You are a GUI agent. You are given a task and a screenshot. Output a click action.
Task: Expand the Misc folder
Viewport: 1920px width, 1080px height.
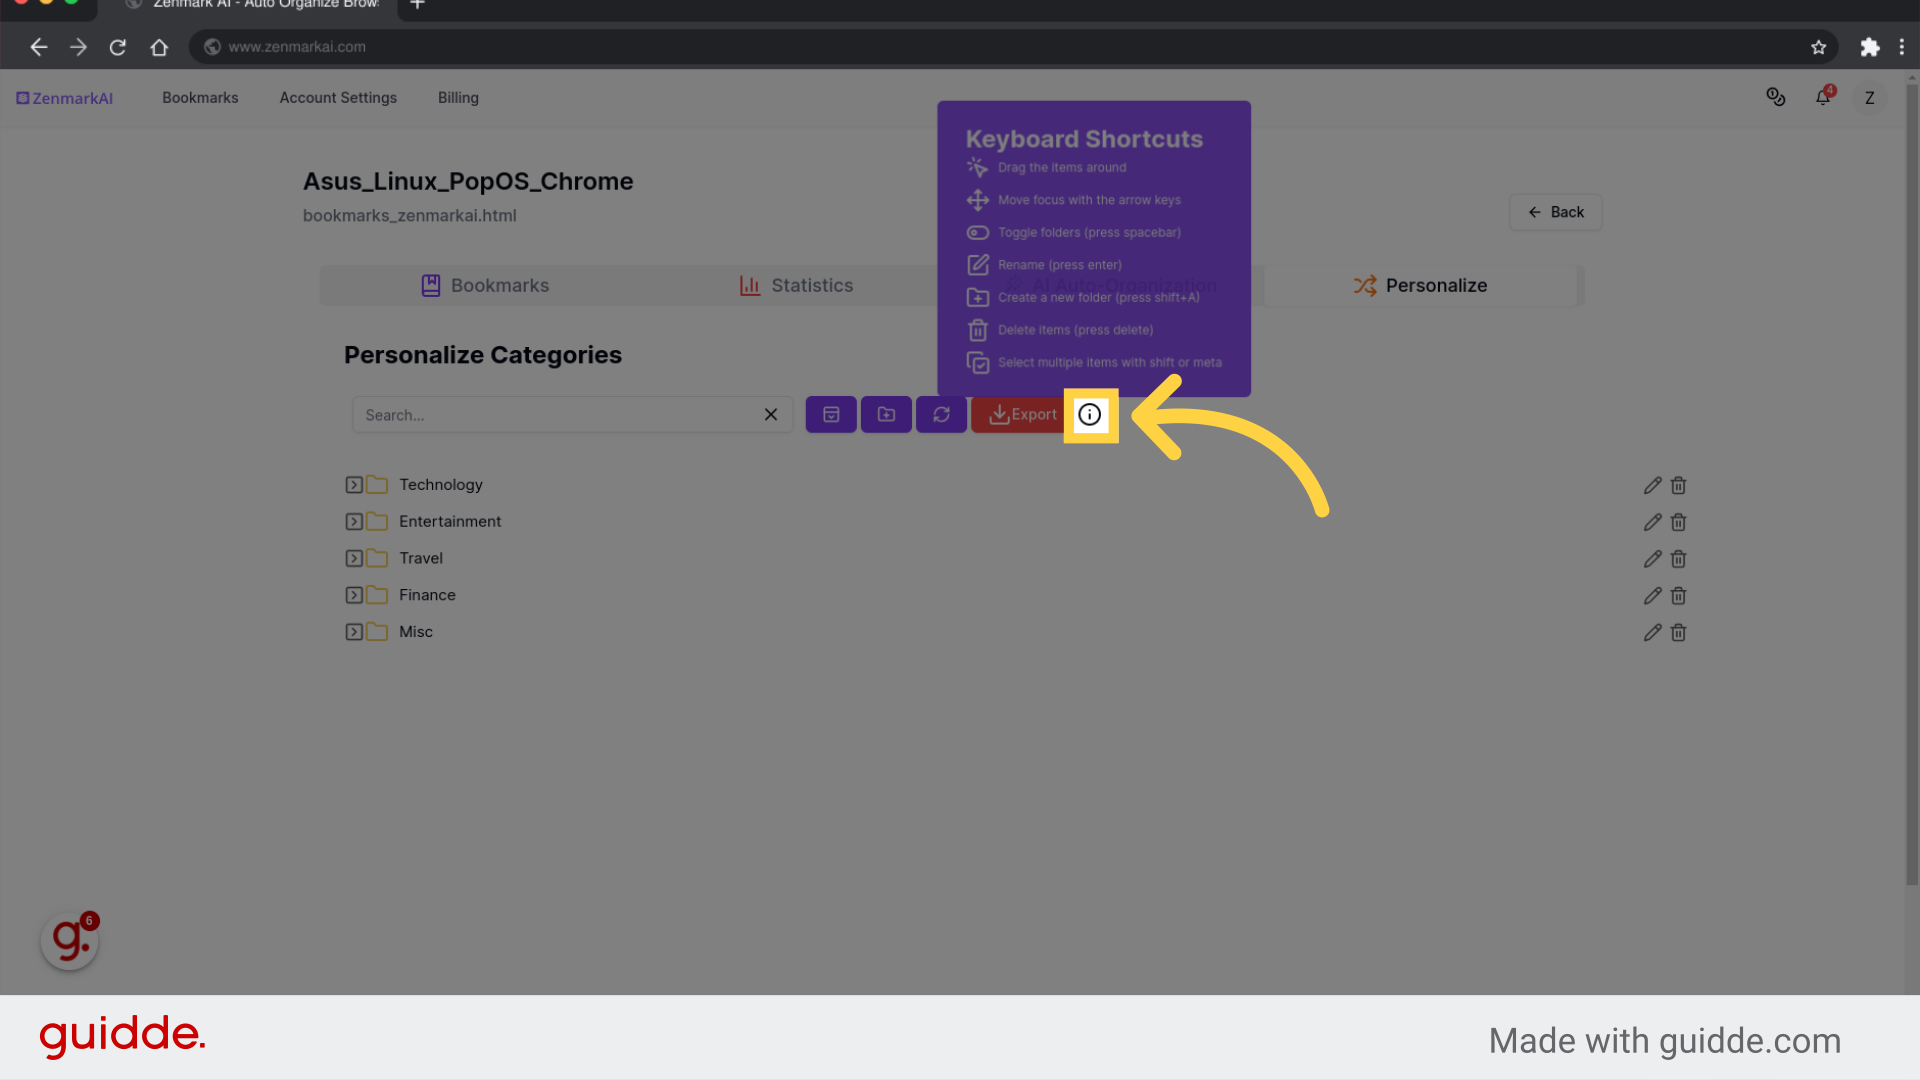(x=354, y=633)
